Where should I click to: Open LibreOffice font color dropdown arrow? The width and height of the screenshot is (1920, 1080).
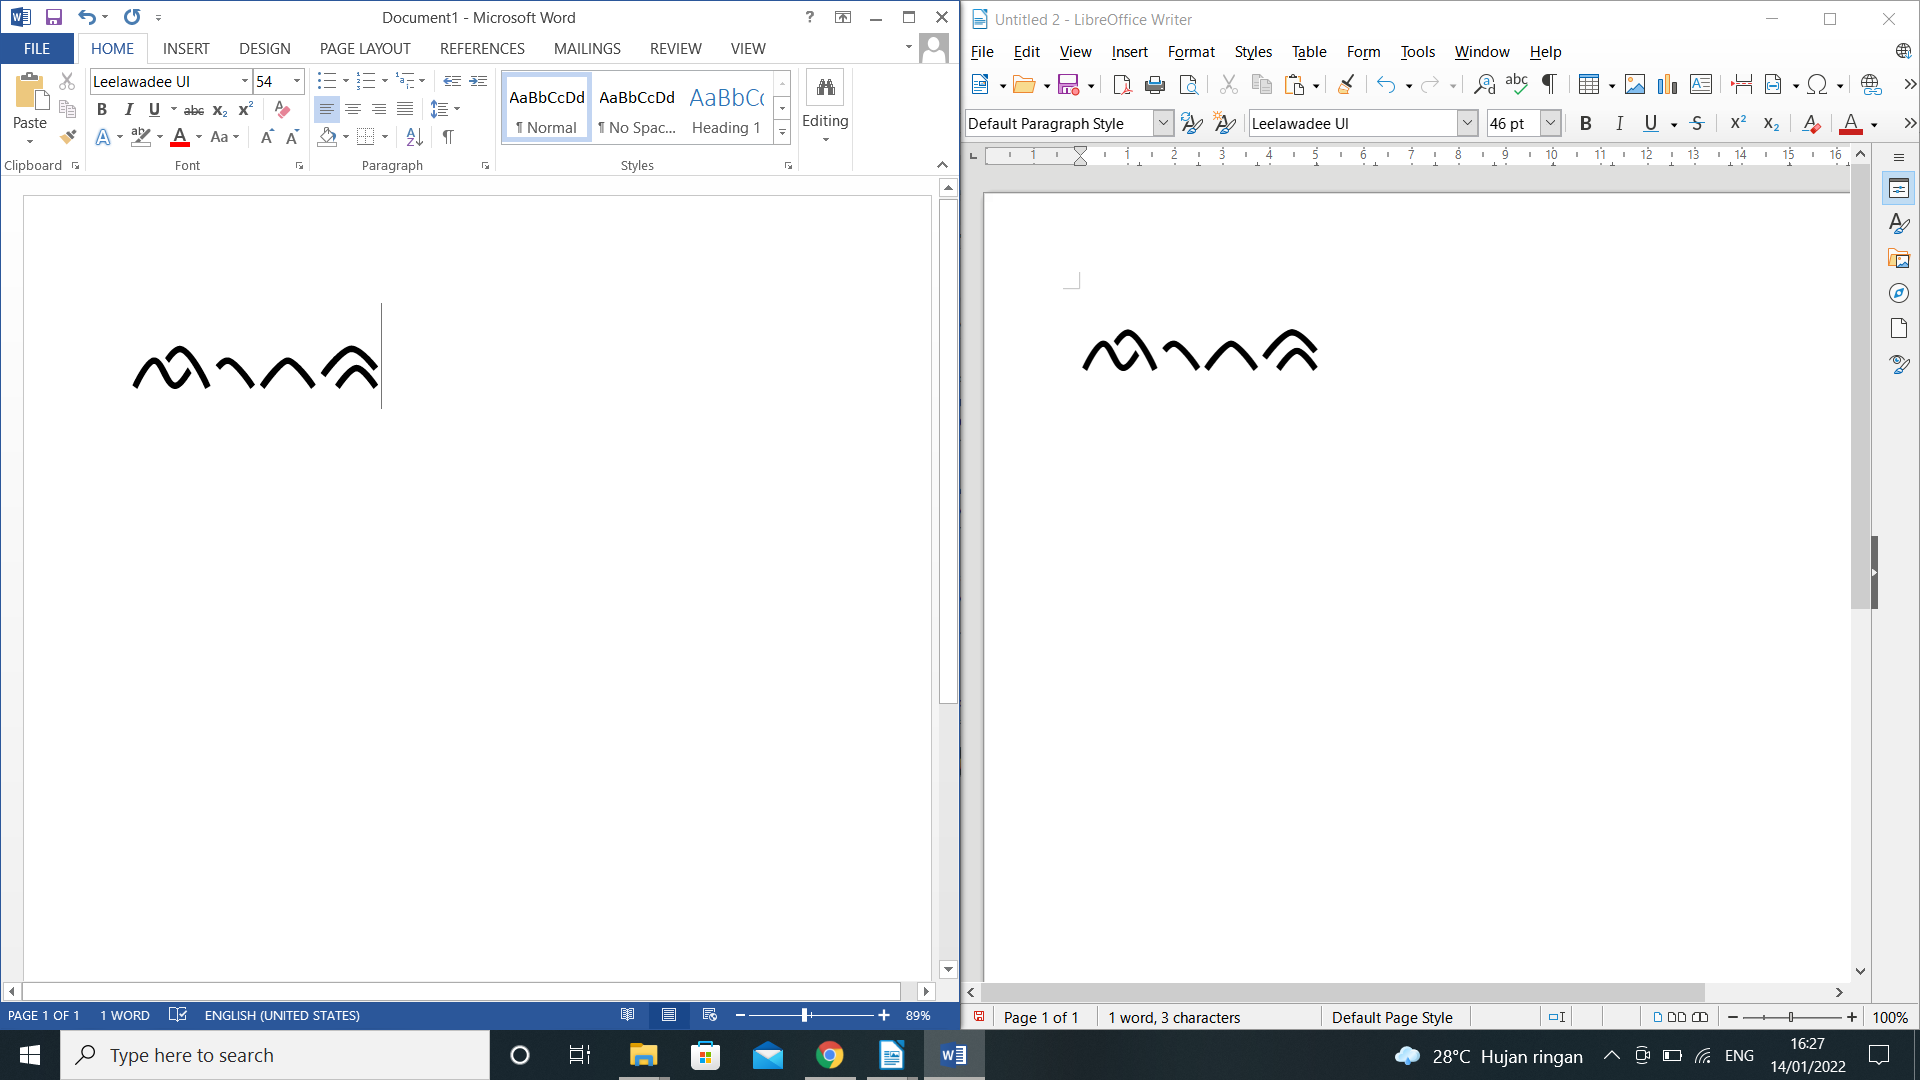coord(1874,124)
